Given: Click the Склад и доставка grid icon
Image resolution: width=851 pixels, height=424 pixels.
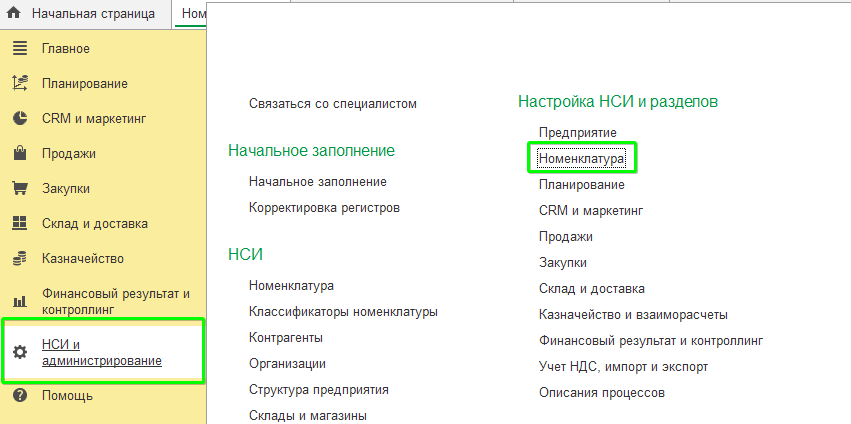Looking at the screenshot, I should pyautogui.click(x=20, y=223).
